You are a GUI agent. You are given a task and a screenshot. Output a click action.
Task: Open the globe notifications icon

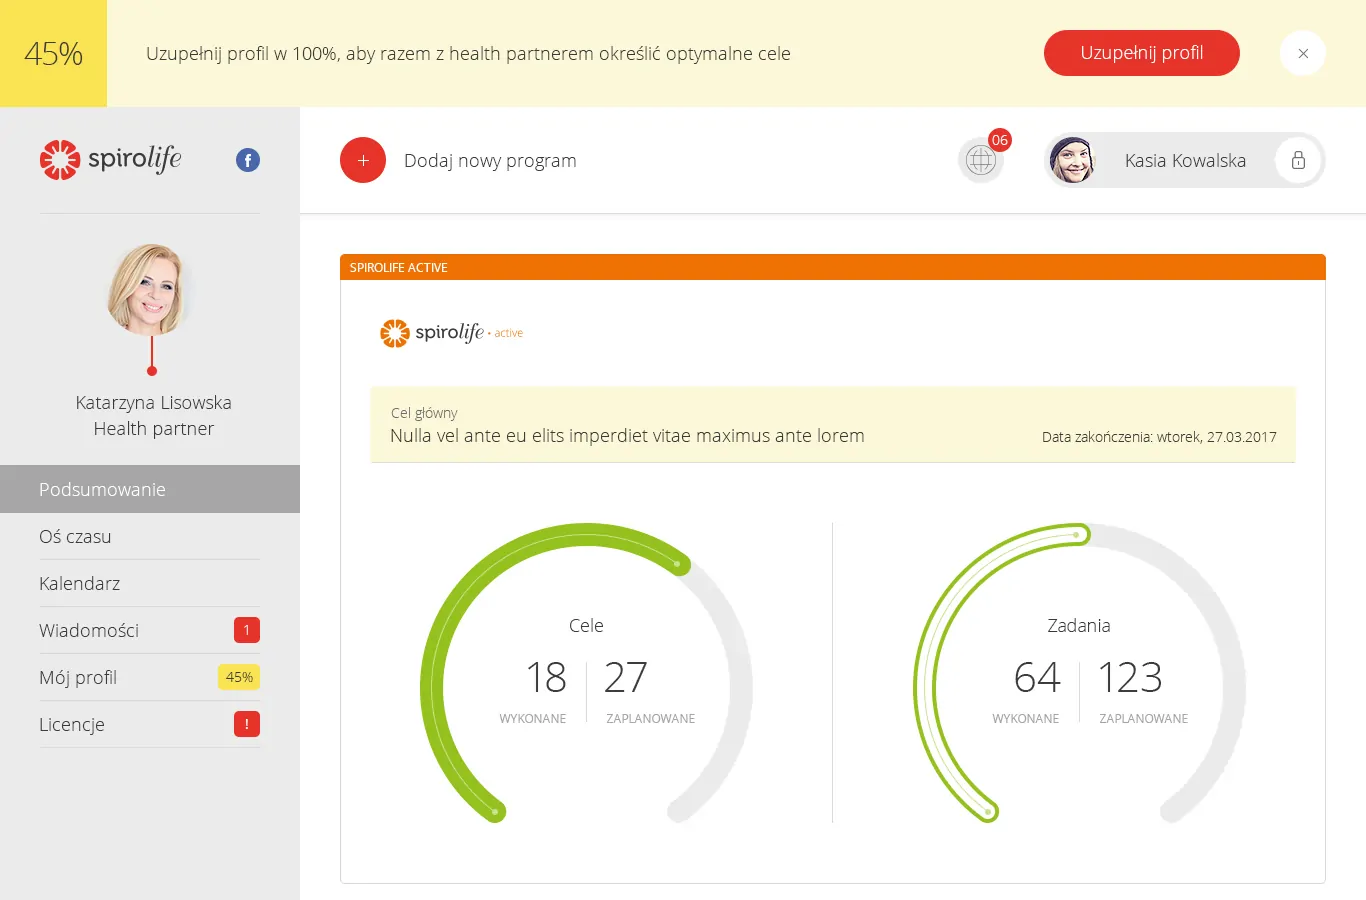(981, 160)
